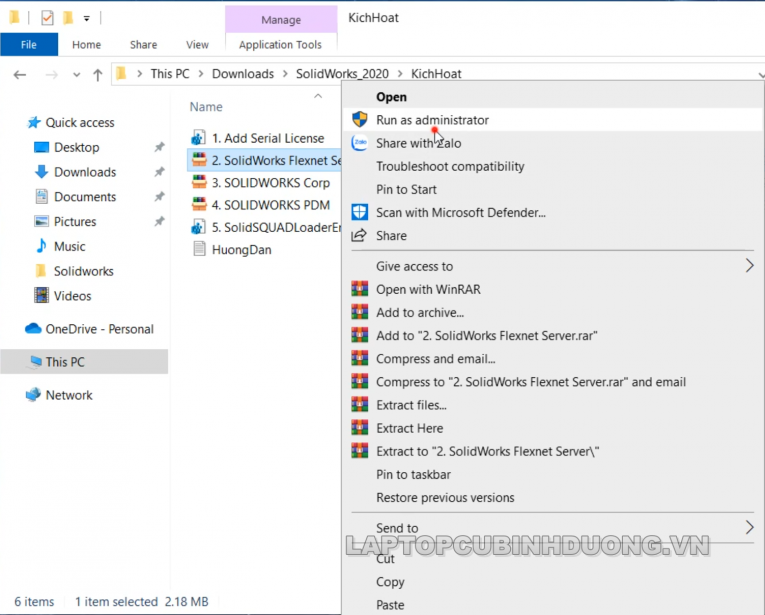The width and height of the screenshot is (765, 615).
Task: Click icon of 4. SOLIDWORKS PDM file
Action: (x=199, y=204)
